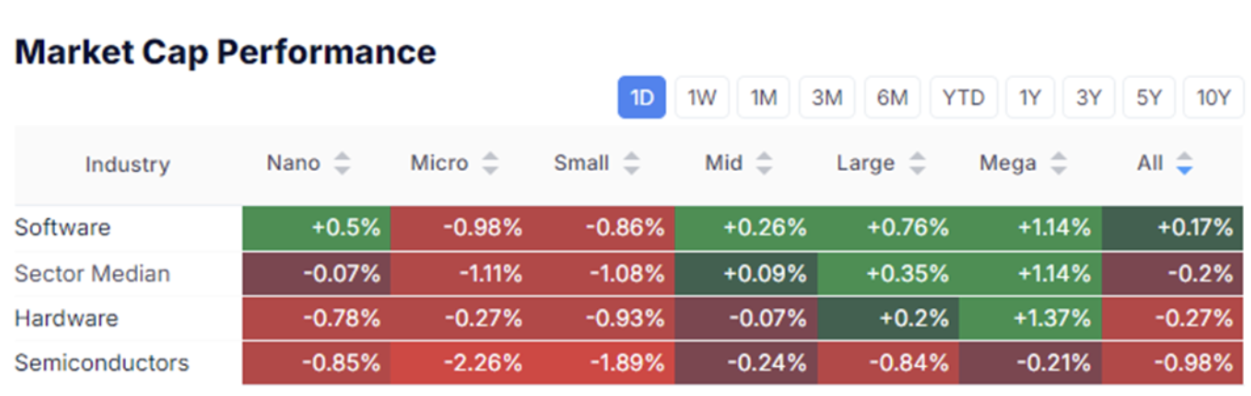Sort by Mega cap sort icon
The height and width of the screenshot is (396, 1251).
pos(1058,164)
